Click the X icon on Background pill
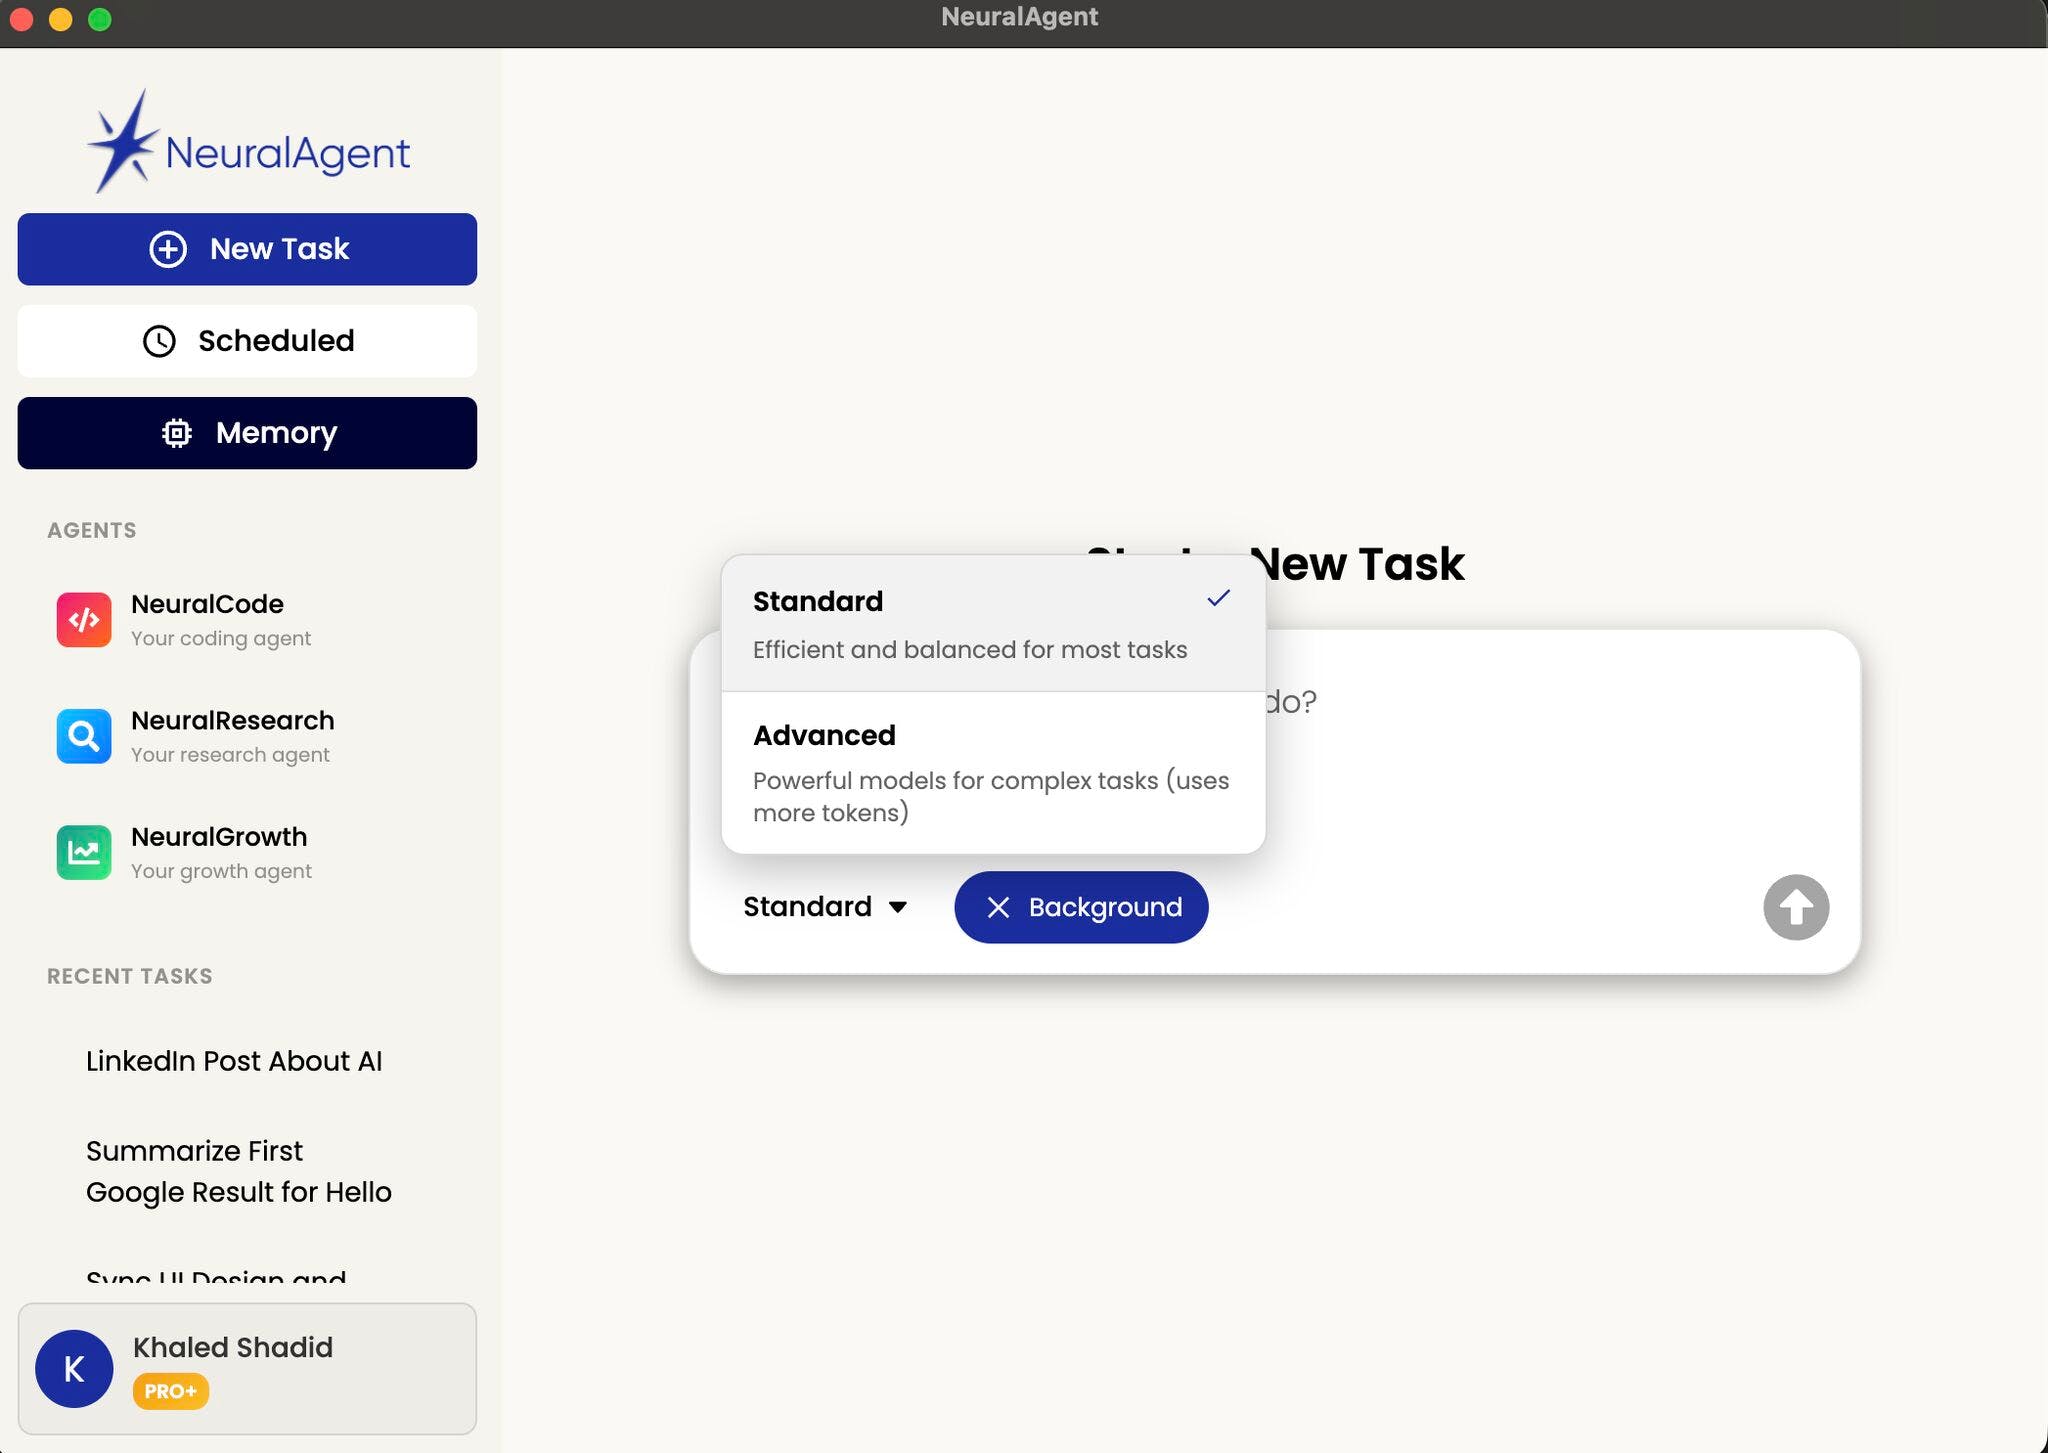Screen dimensions: 2048x1453 coord(998,907)
